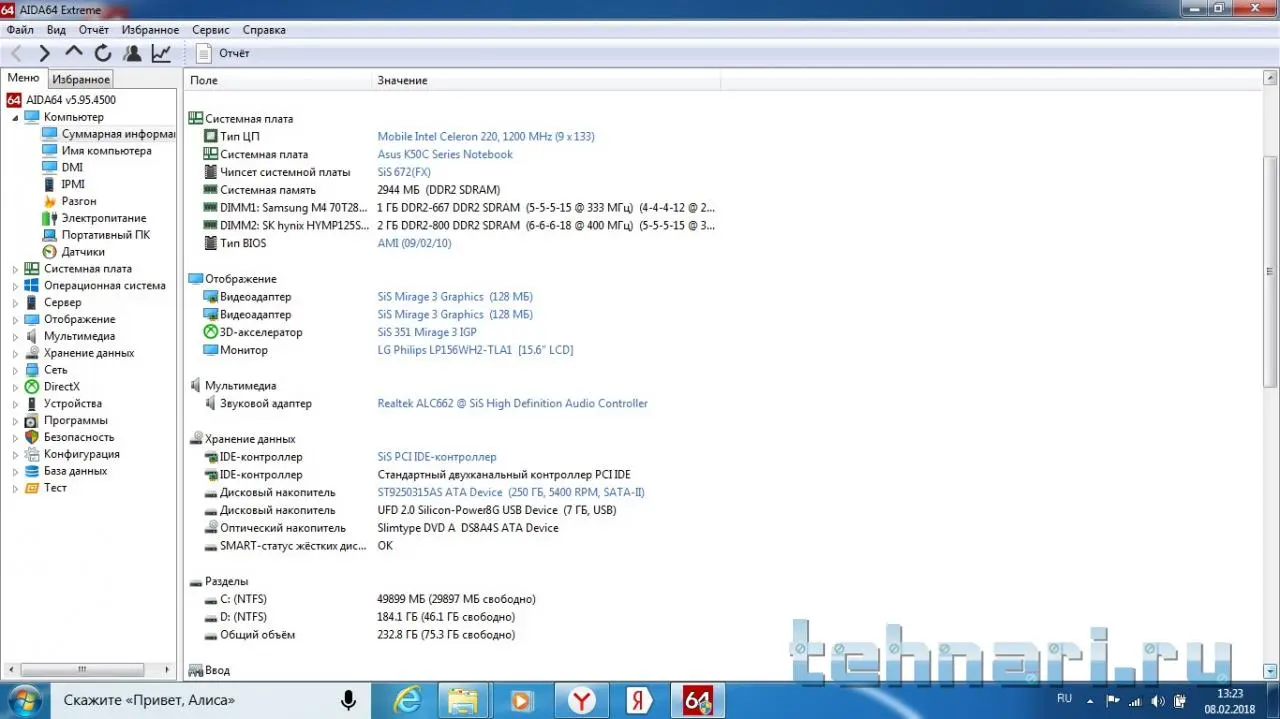Expand the Сервер tree node
This screenshot has width=1280, height=719.
coord(15,302)
